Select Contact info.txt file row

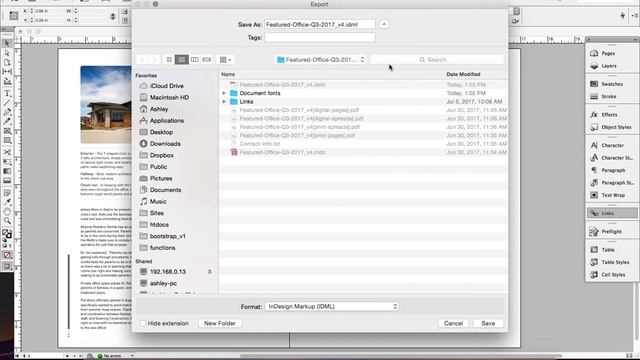click(364, 144)
